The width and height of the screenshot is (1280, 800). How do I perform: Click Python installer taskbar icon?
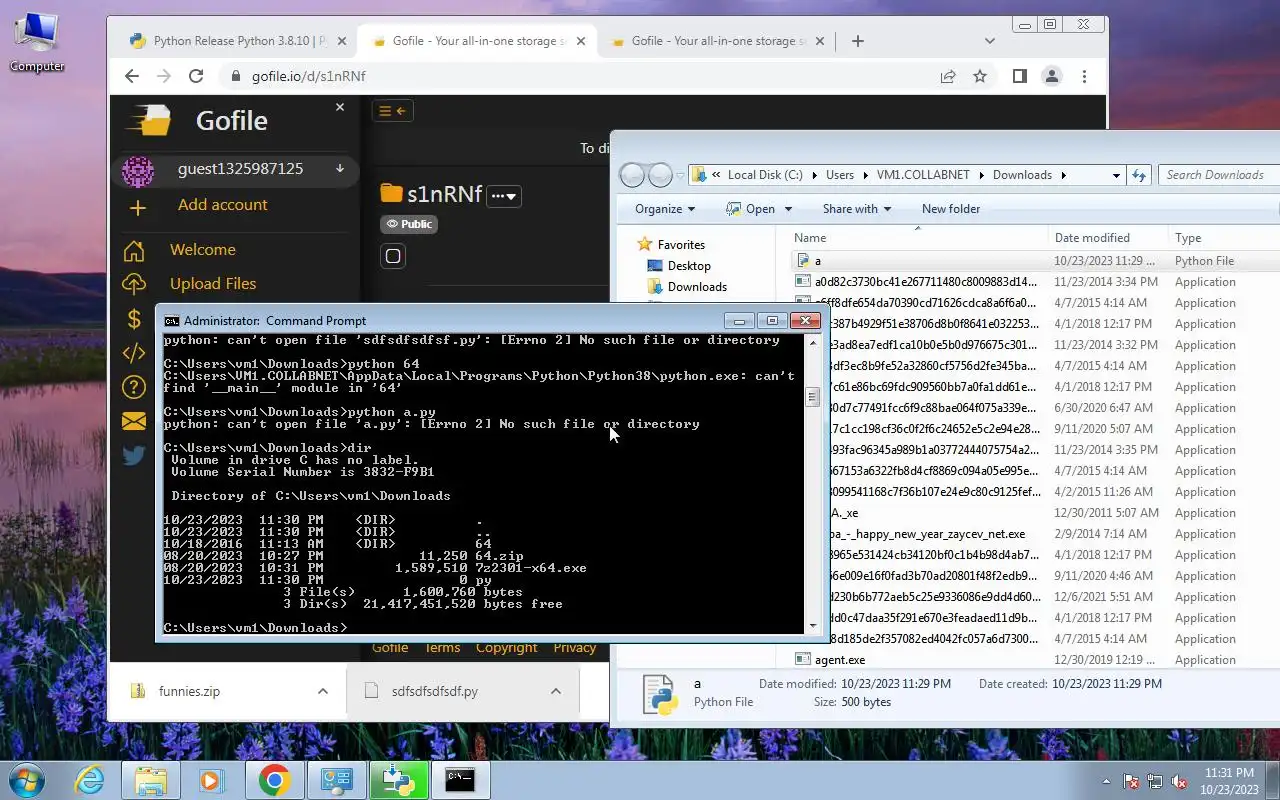tap(398, 781)
